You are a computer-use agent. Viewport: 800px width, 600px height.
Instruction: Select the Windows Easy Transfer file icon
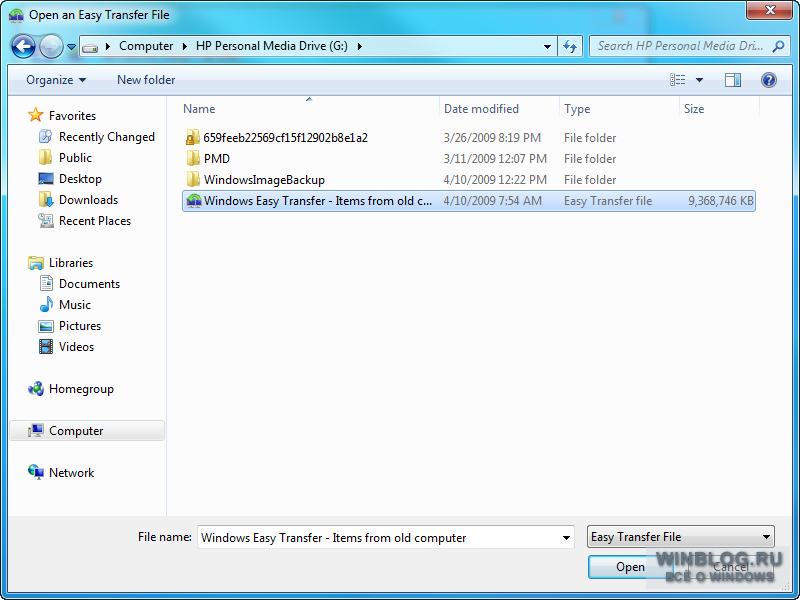click(193, 201)
